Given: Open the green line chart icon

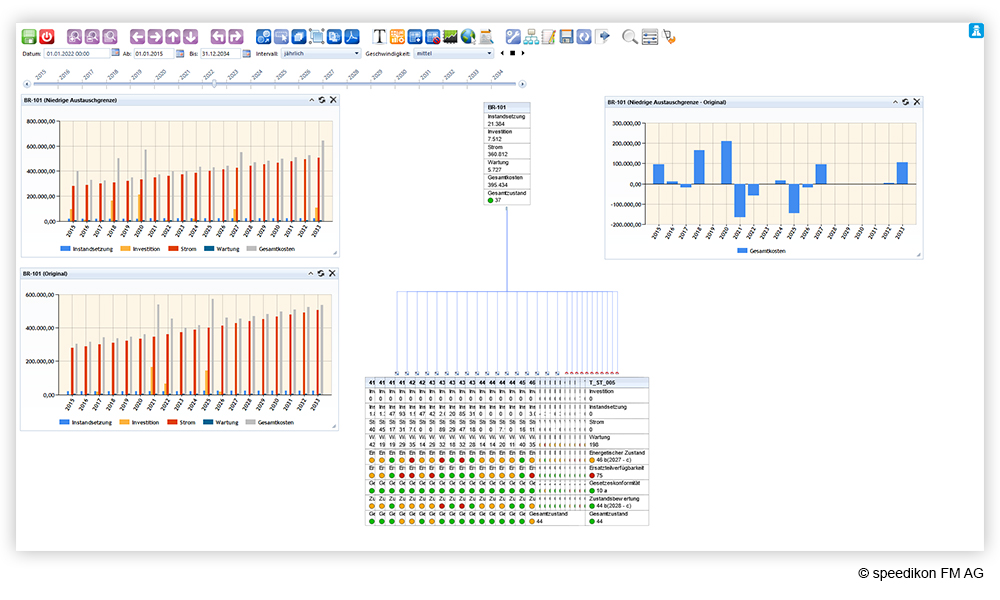Looking at the screenshot, I should point(450,37).
